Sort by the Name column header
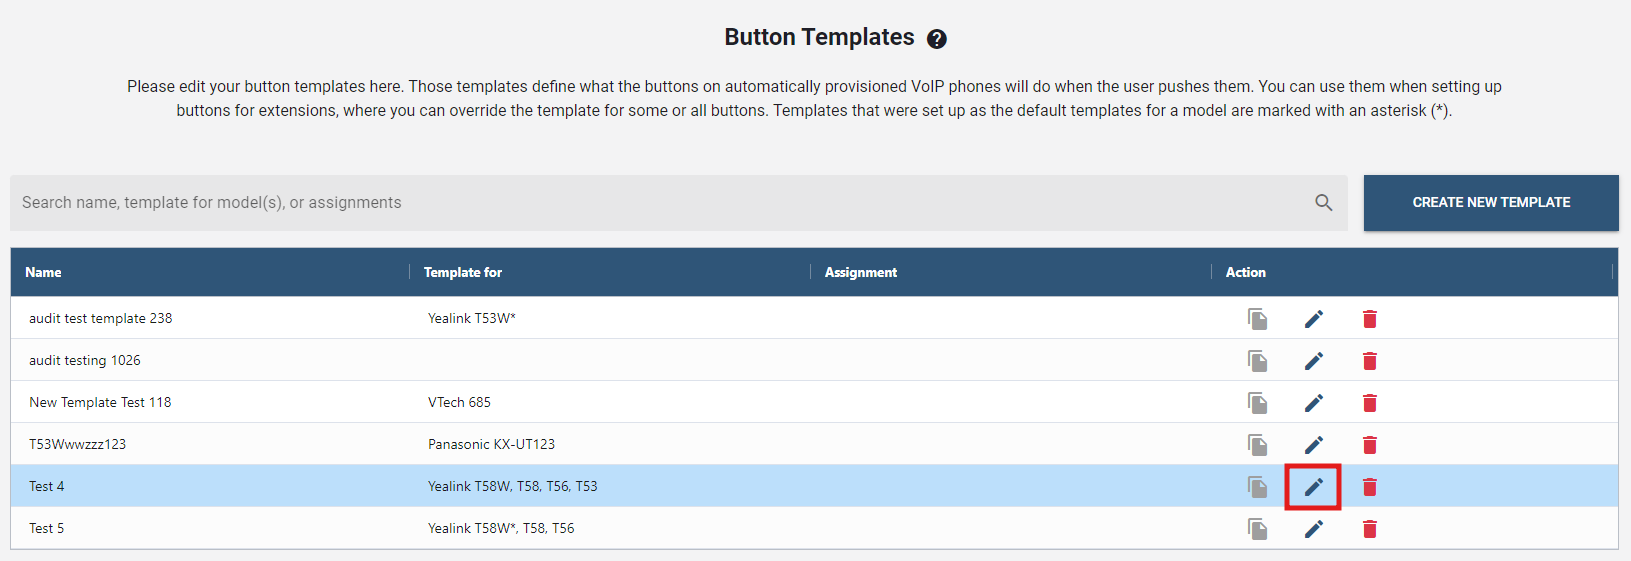 pyautogui.click(x=43, y=272)
